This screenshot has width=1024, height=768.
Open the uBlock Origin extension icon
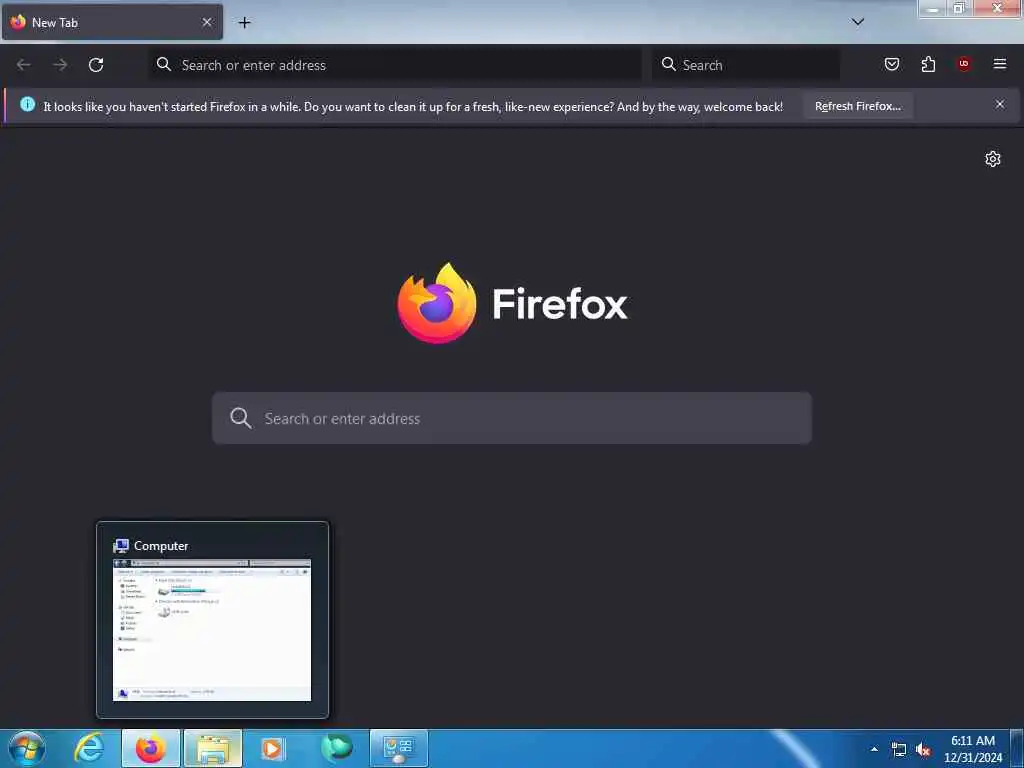coord(964,64)
